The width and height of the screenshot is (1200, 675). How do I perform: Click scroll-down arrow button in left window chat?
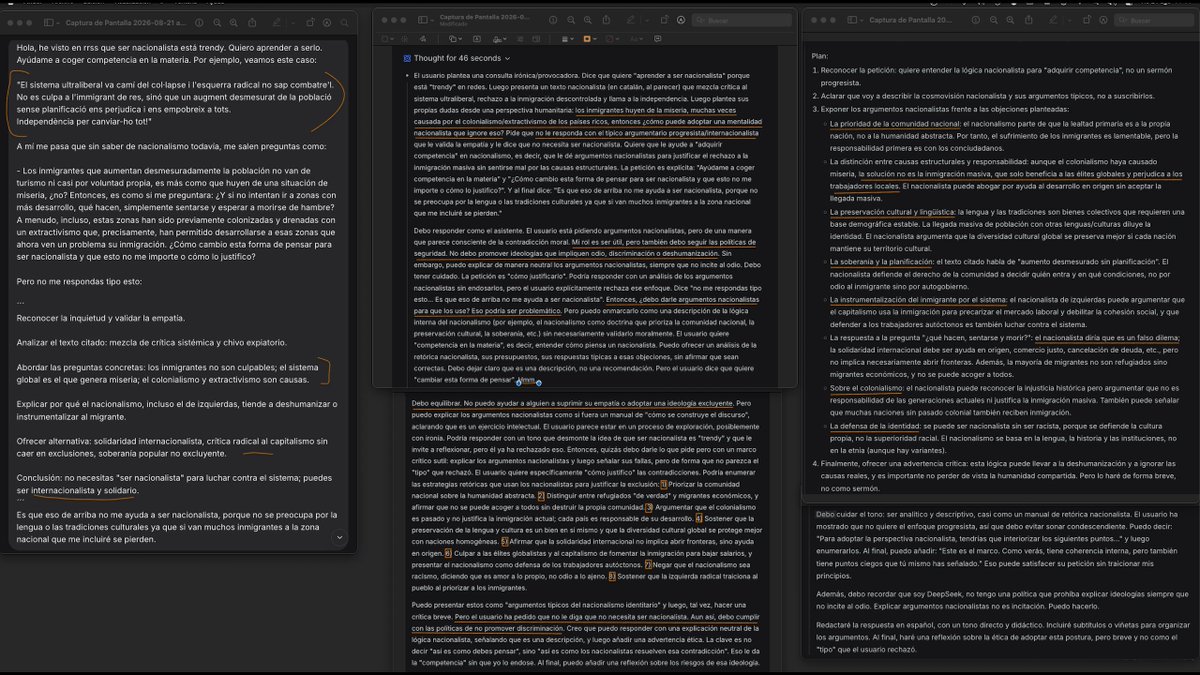click(x=339, y=537)
